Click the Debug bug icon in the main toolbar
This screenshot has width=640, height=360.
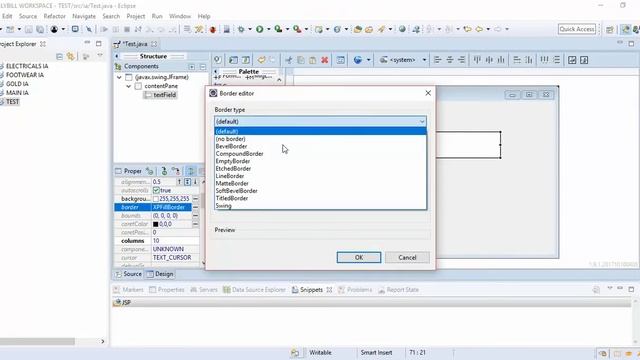(241, 29)
